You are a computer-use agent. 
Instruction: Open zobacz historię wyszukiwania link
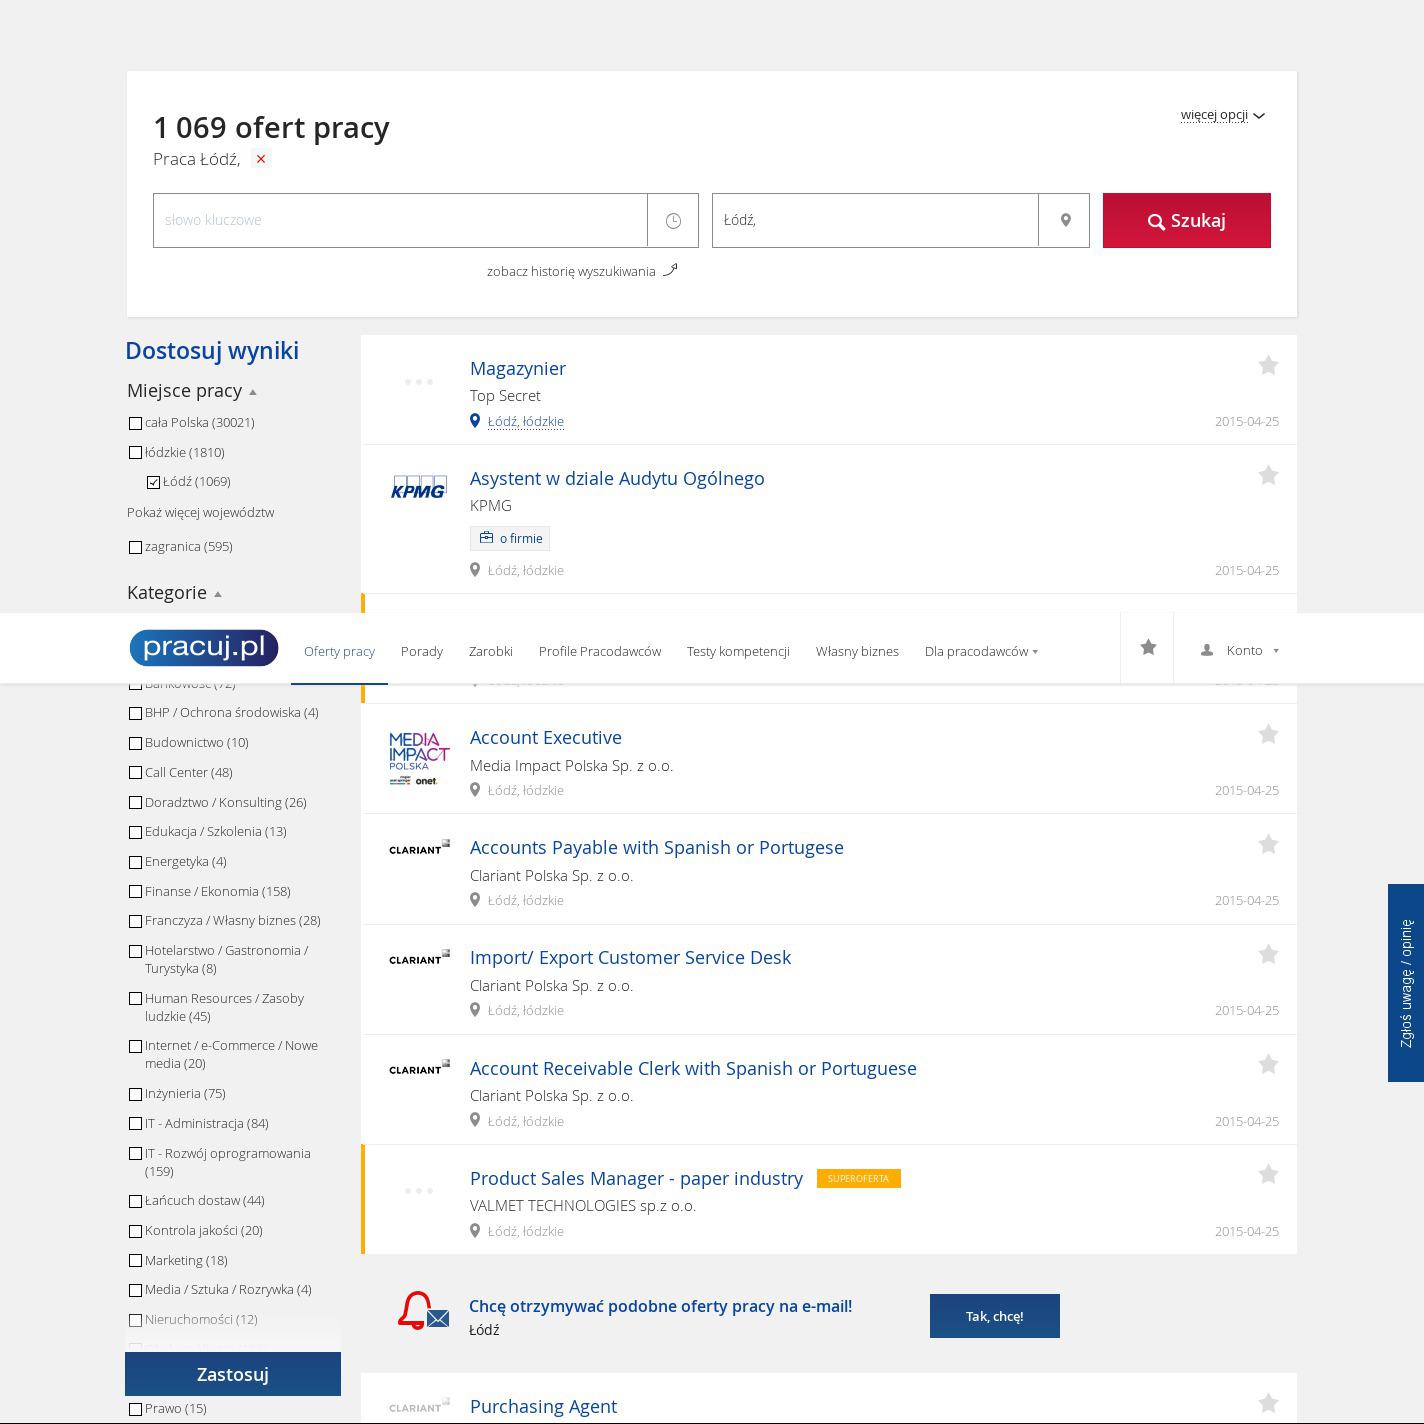(x=571, y=271)
